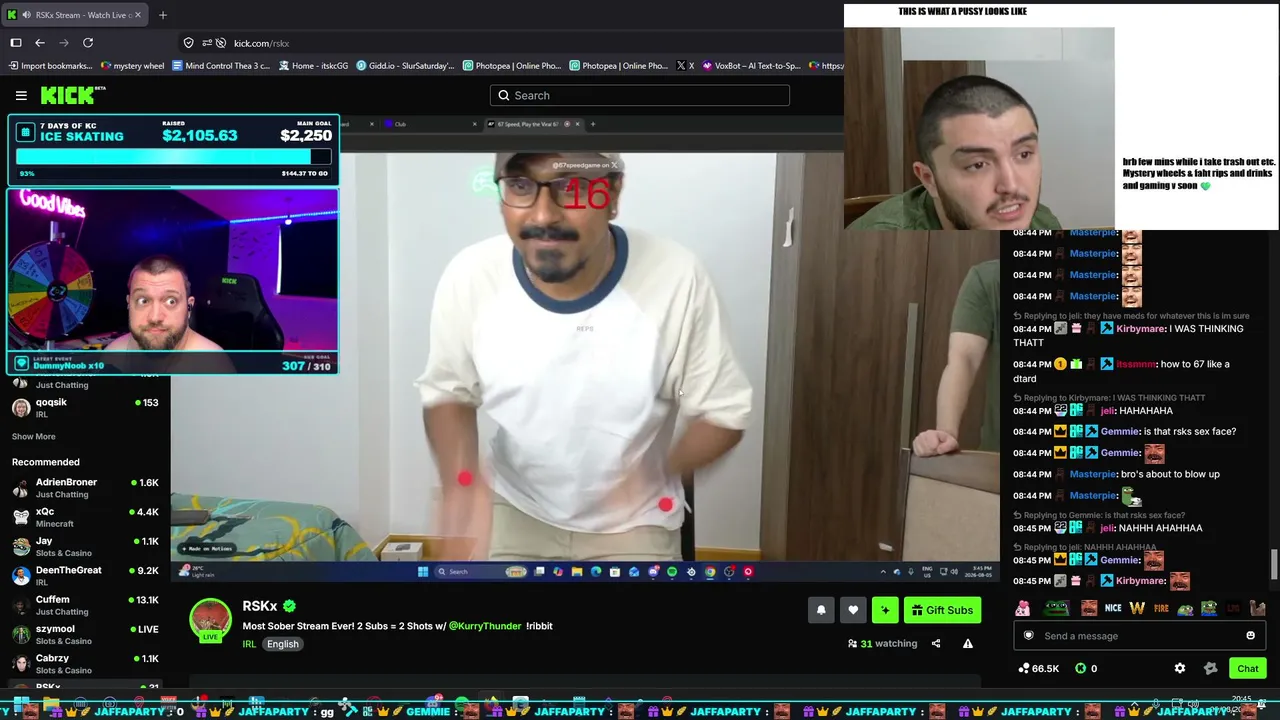Toggle notifications bell for RSKx
The height and width of the screenshot is (720, 1280).
(821, 610)
